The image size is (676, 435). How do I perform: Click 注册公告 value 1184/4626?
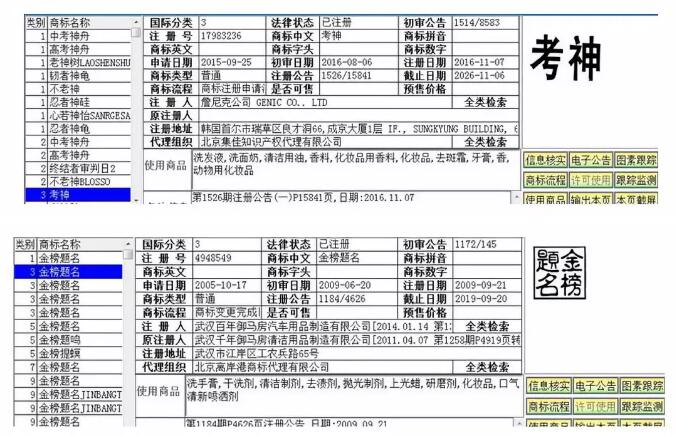click(357, 299)
